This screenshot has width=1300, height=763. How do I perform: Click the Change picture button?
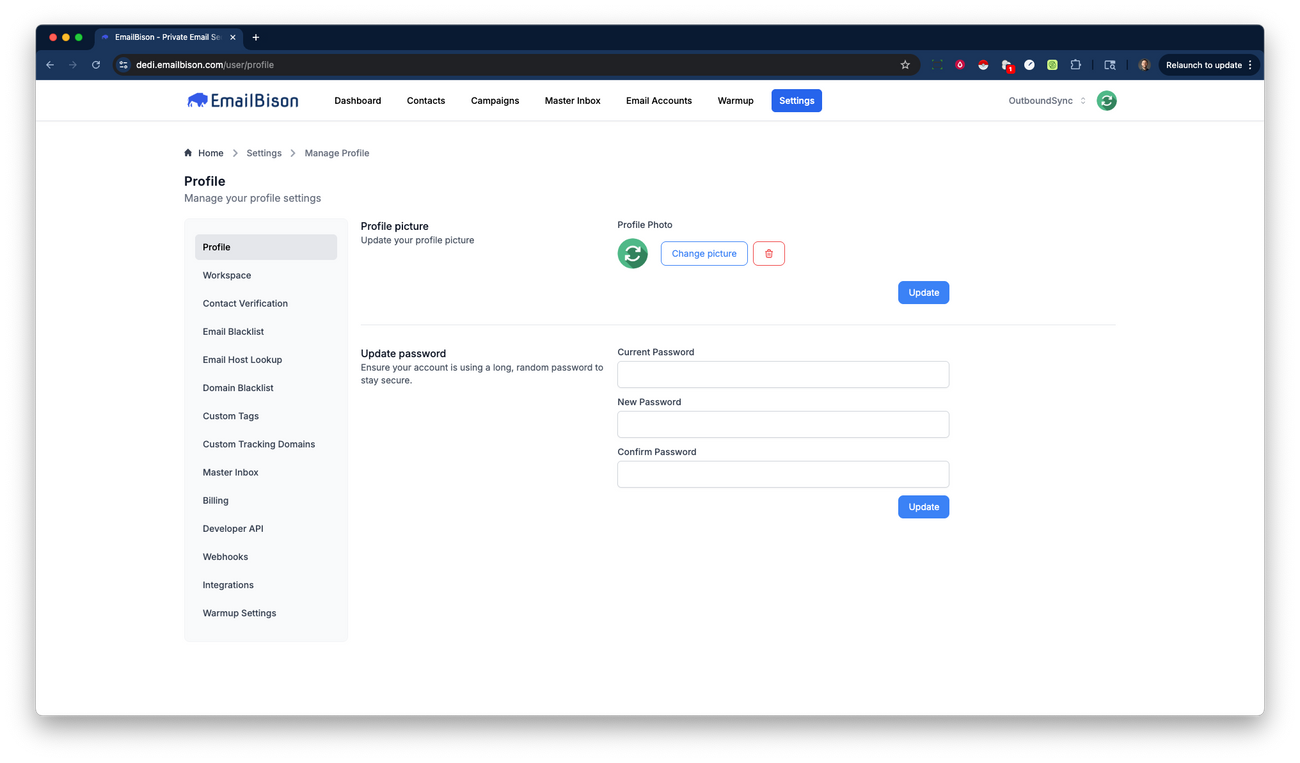703,253
